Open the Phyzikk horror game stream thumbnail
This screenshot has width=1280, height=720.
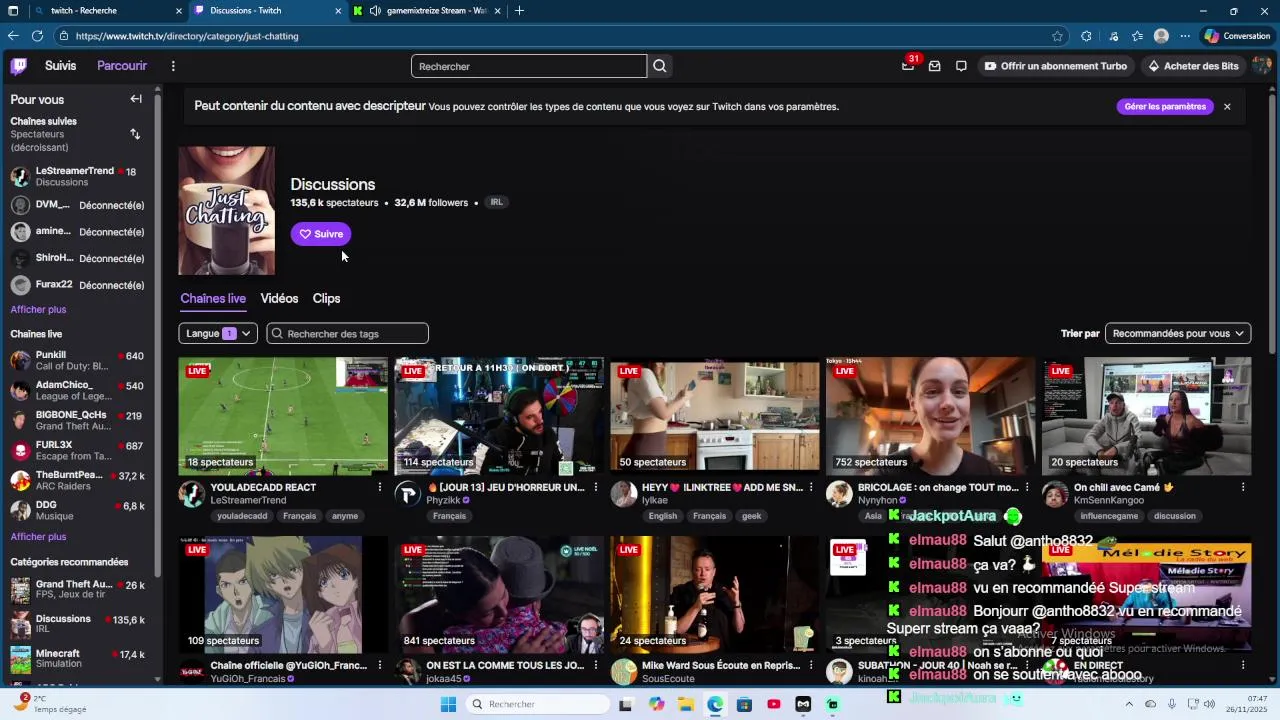tap(499, 416)
